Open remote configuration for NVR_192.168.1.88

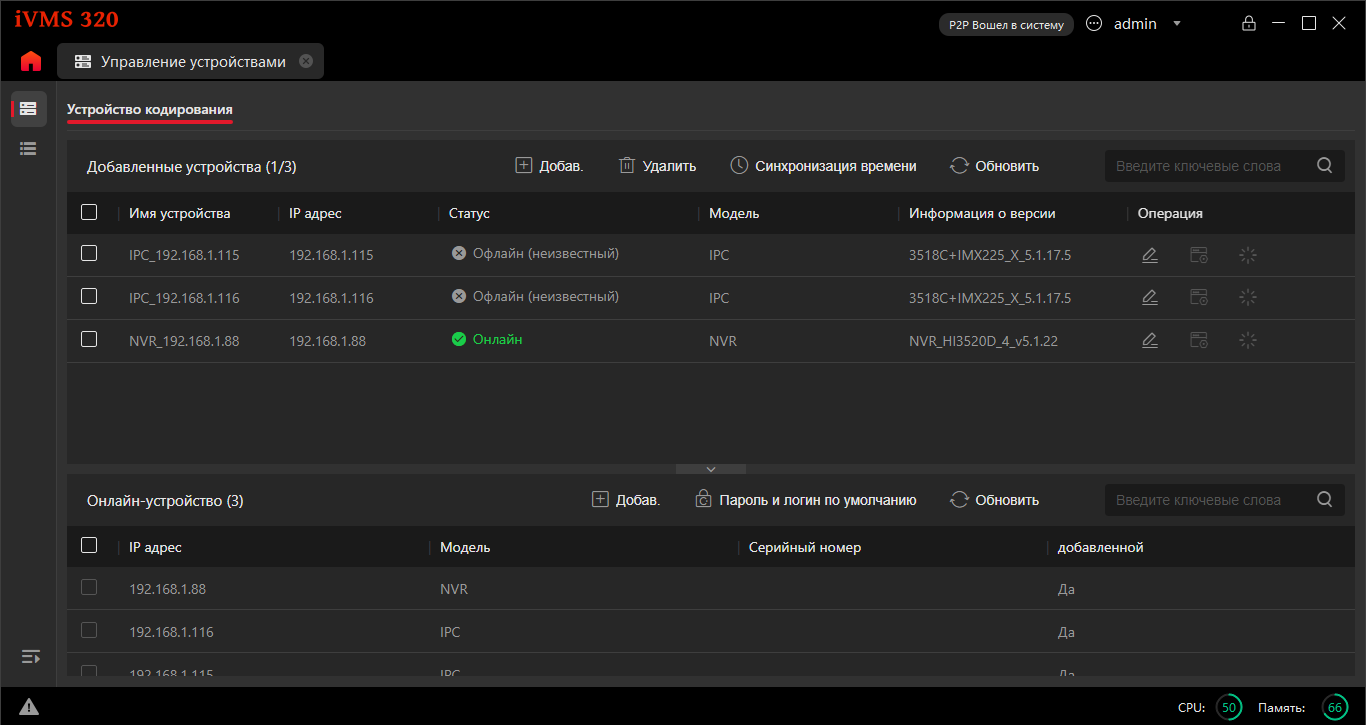click(1198, 341)
